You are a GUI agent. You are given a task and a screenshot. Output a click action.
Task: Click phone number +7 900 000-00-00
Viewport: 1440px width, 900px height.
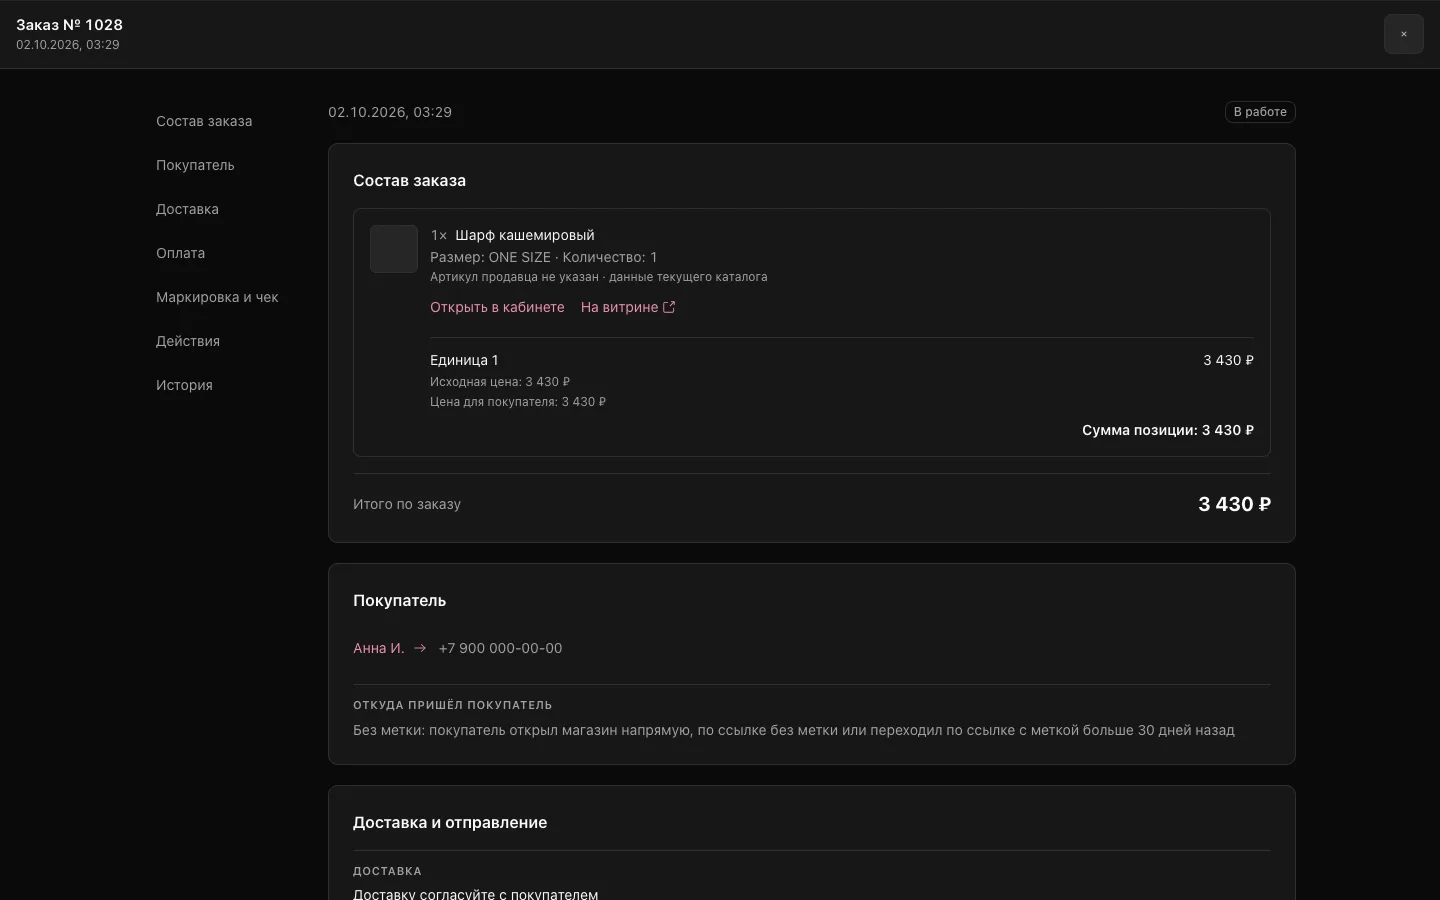(500, 648)
